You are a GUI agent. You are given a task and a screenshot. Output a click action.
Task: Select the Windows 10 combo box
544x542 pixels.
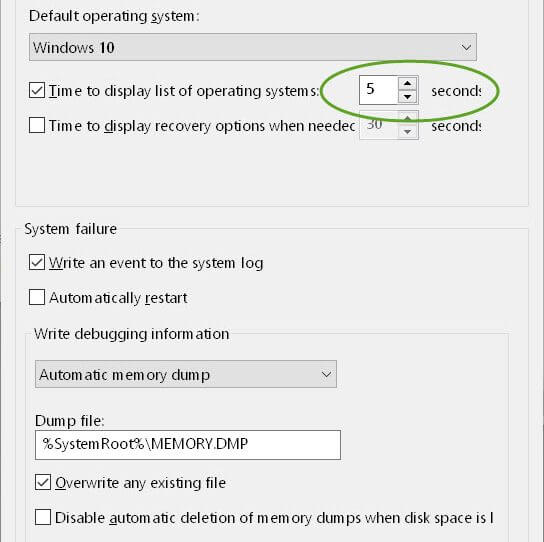pyautogui.click(x=253, y=47)
